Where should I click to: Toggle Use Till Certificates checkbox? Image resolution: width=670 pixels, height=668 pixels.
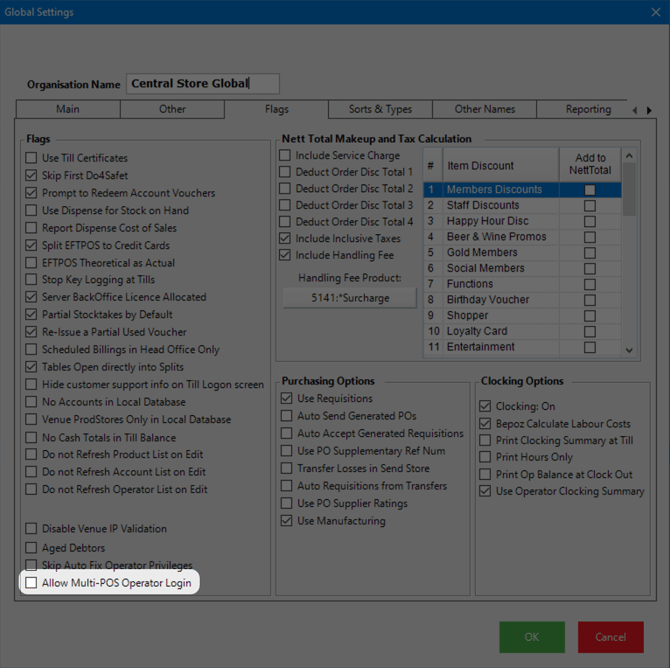(x=32, y=158)
